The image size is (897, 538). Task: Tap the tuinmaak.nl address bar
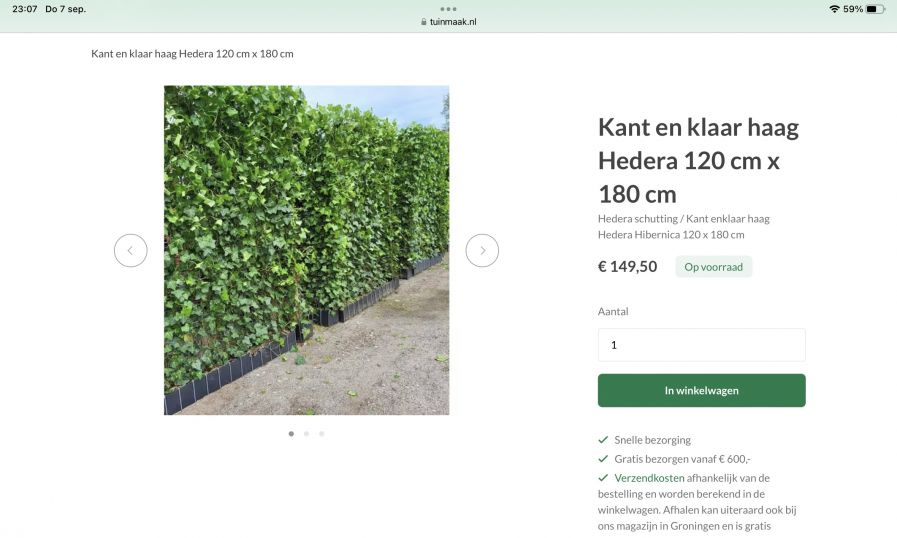click(448, 22)
